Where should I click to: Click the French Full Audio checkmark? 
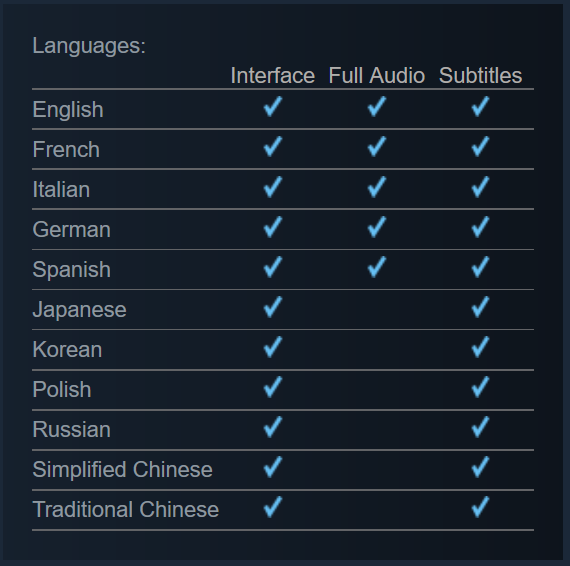[377, 146]
